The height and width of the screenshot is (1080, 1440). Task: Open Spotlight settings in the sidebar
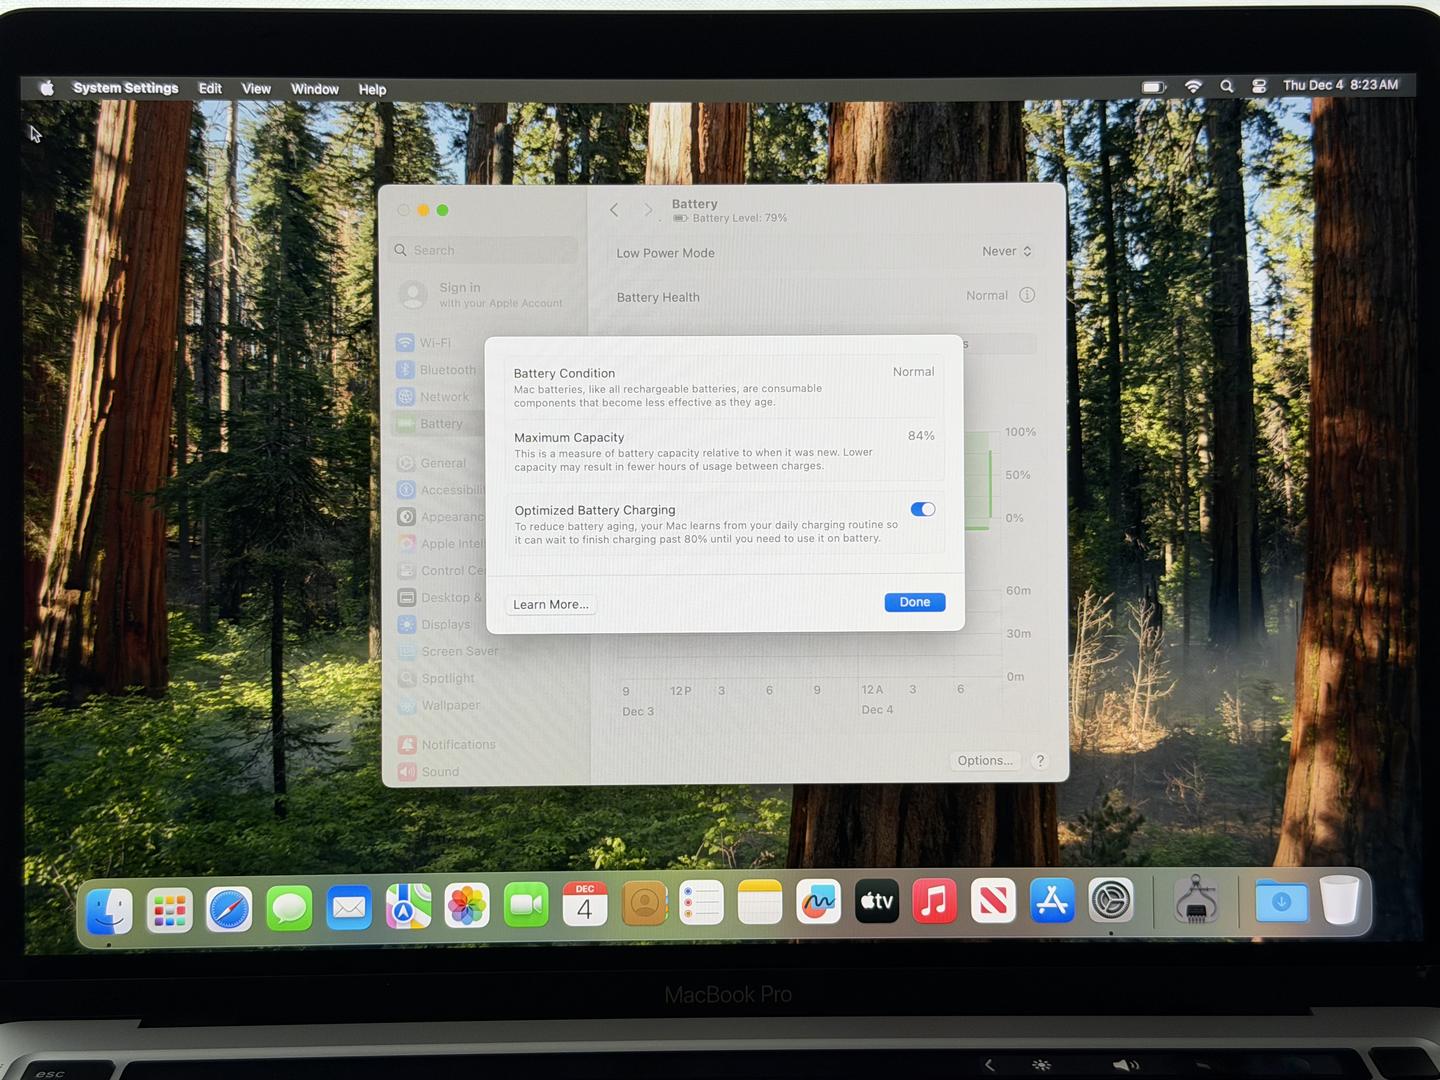point(437,678)
